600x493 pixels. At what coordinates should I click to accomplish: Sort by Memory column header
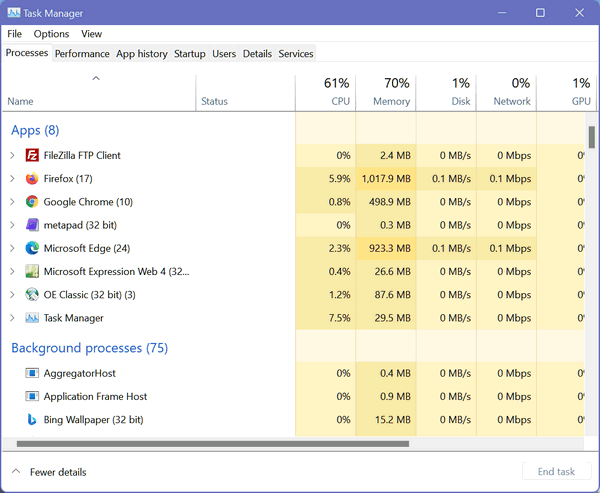(x=386, y=92)
